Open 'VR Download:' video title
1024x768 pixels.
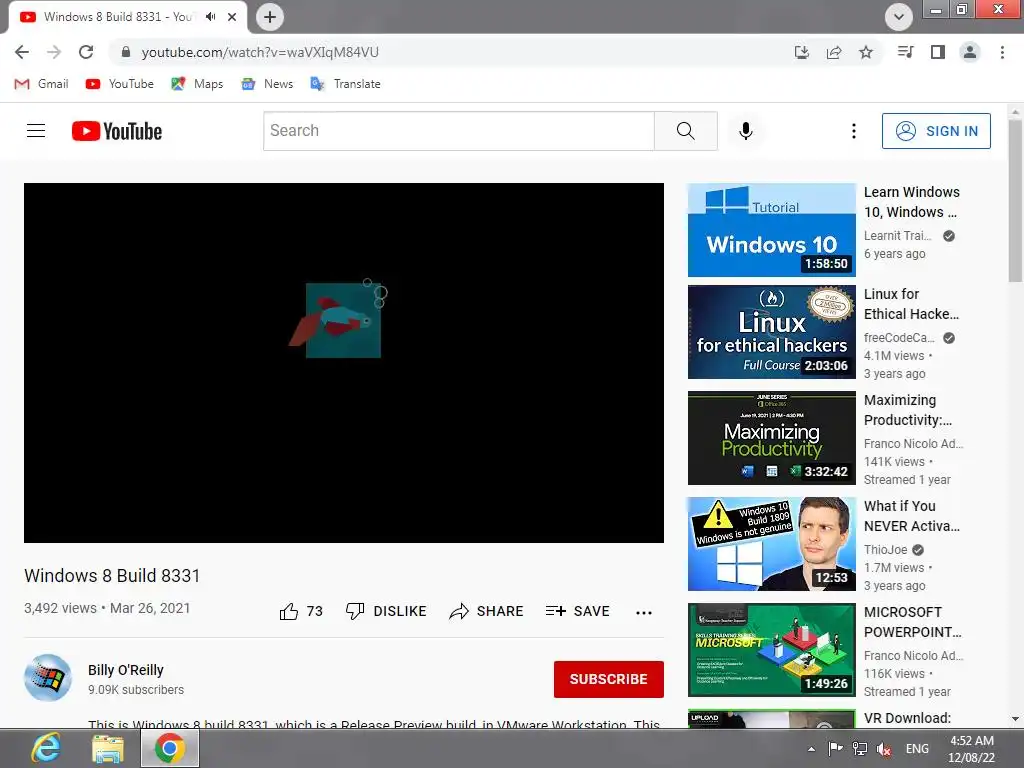(907, 718)
